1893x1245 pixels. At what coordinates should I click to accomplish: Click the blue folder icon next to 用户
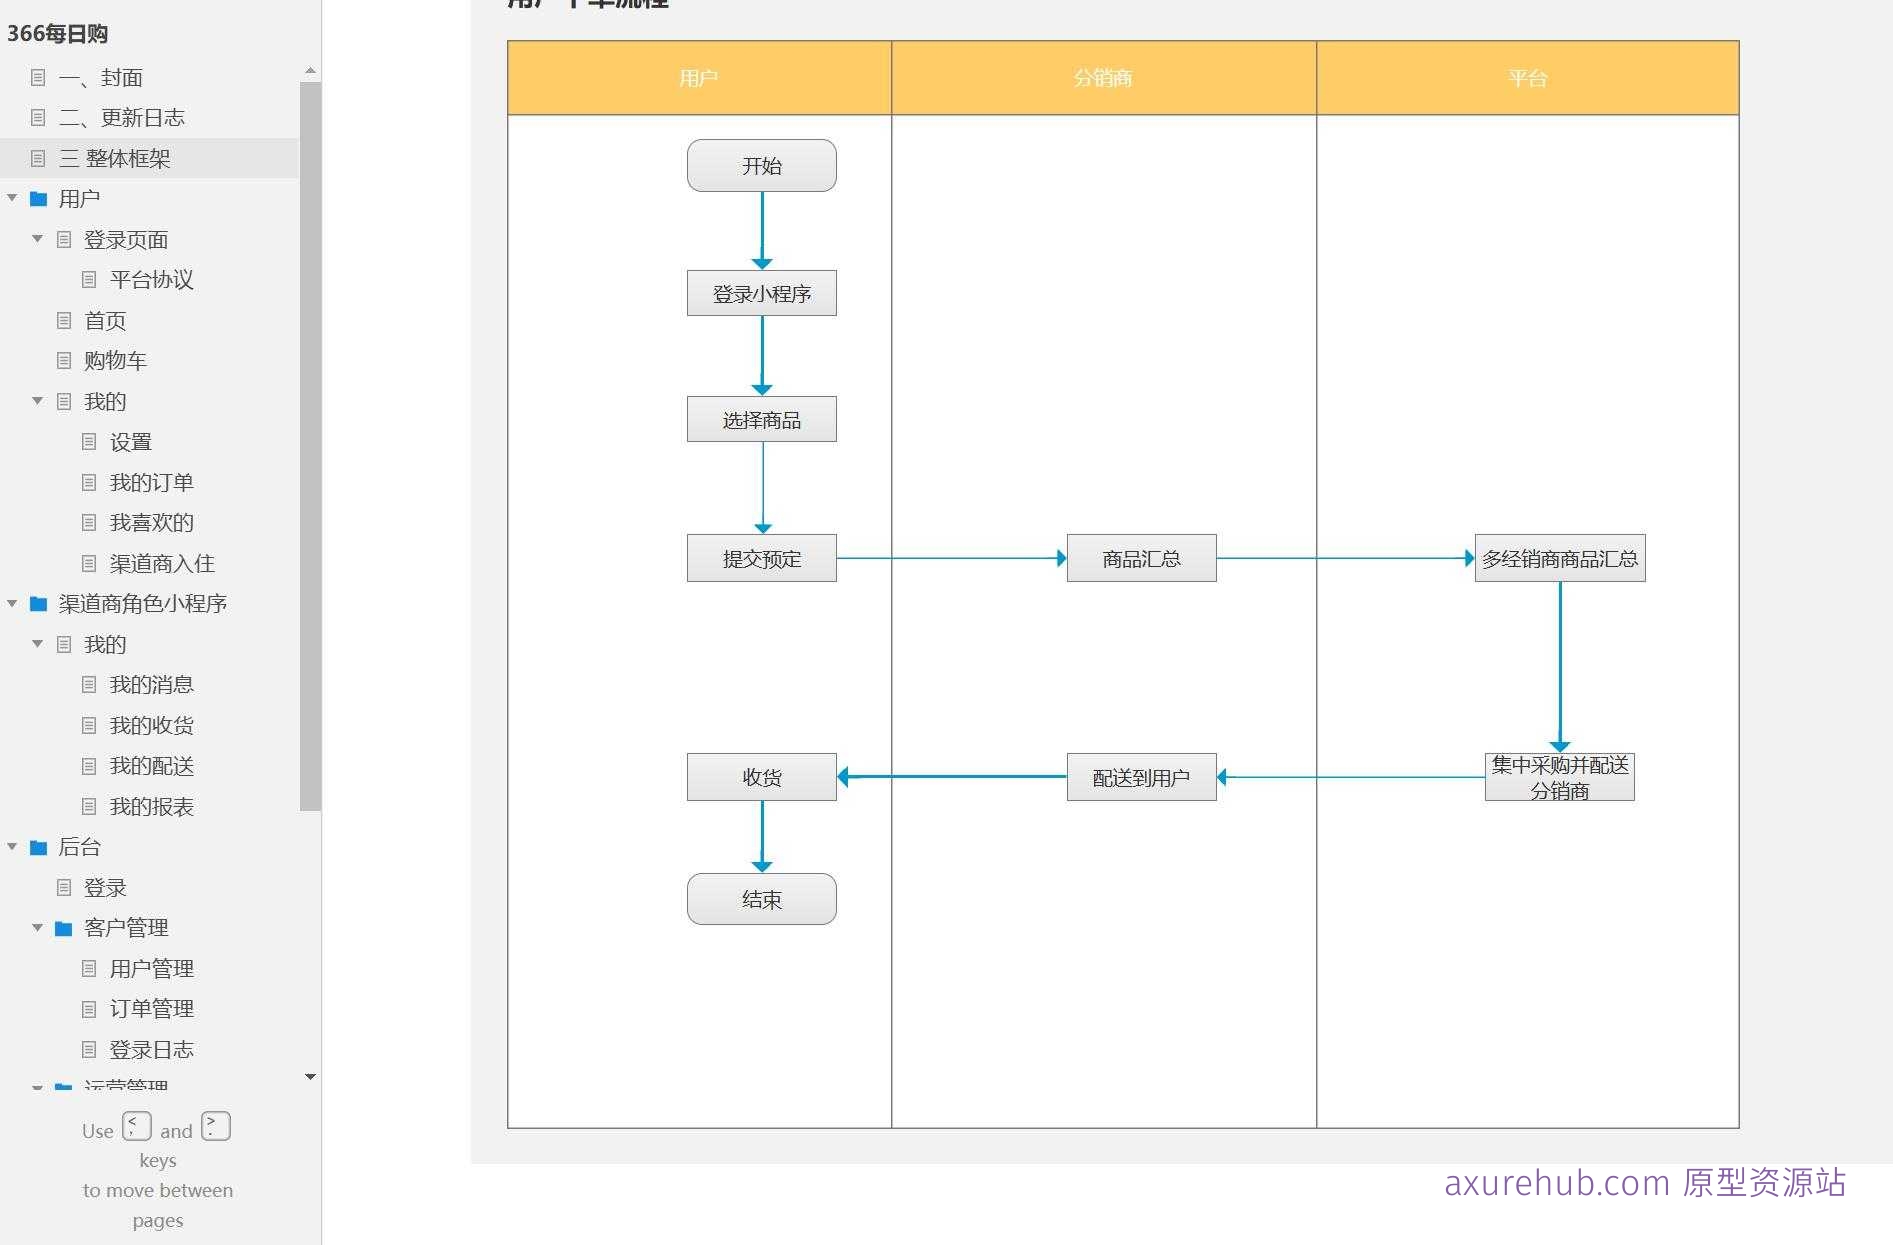pos(39,199)
